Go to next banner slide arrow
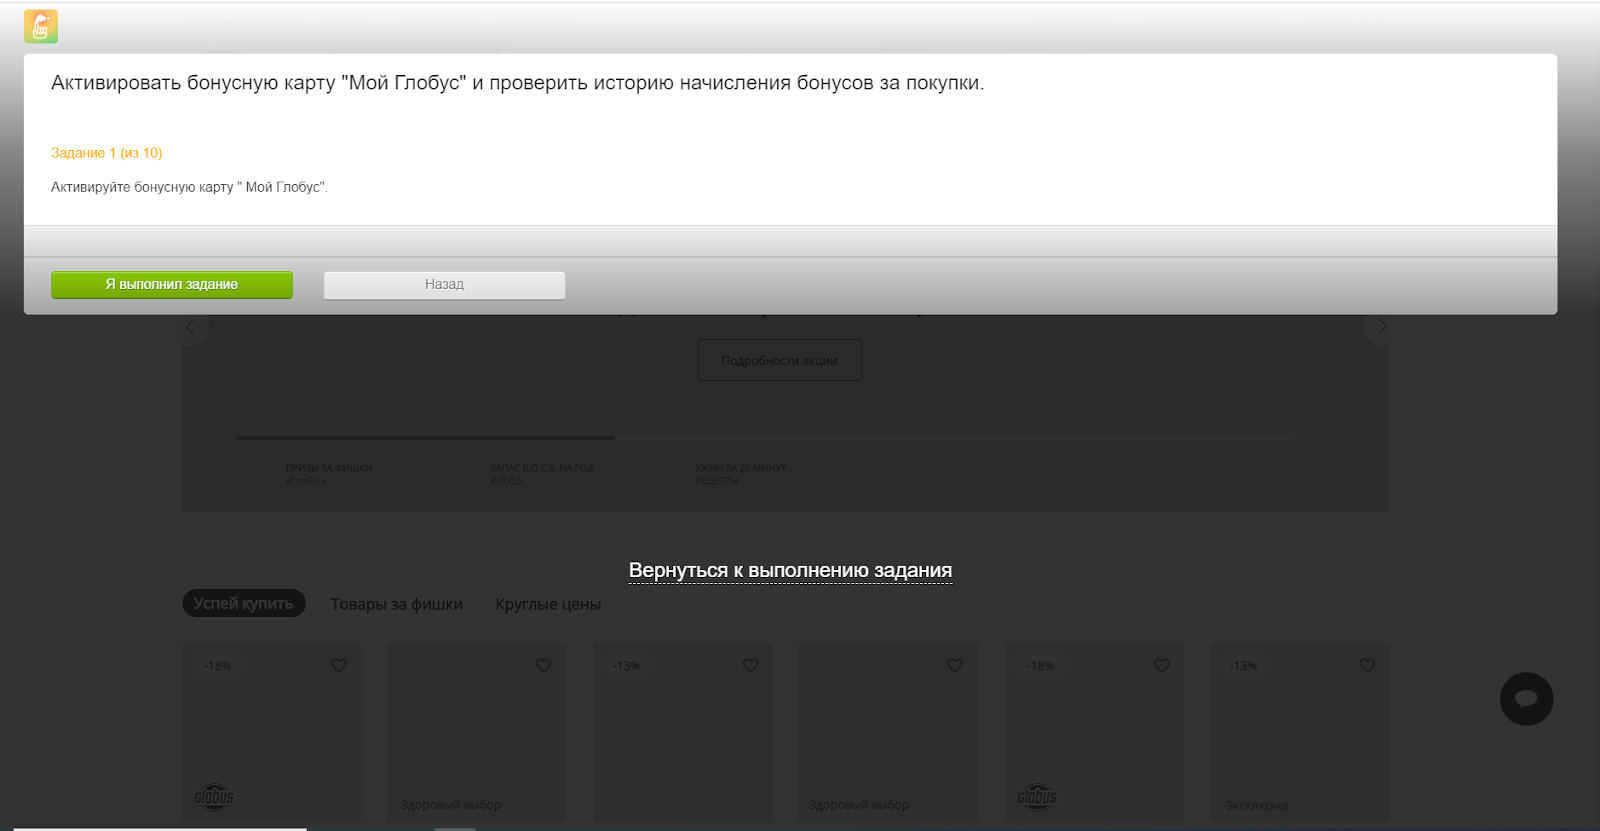 (x=1381, y=326)
